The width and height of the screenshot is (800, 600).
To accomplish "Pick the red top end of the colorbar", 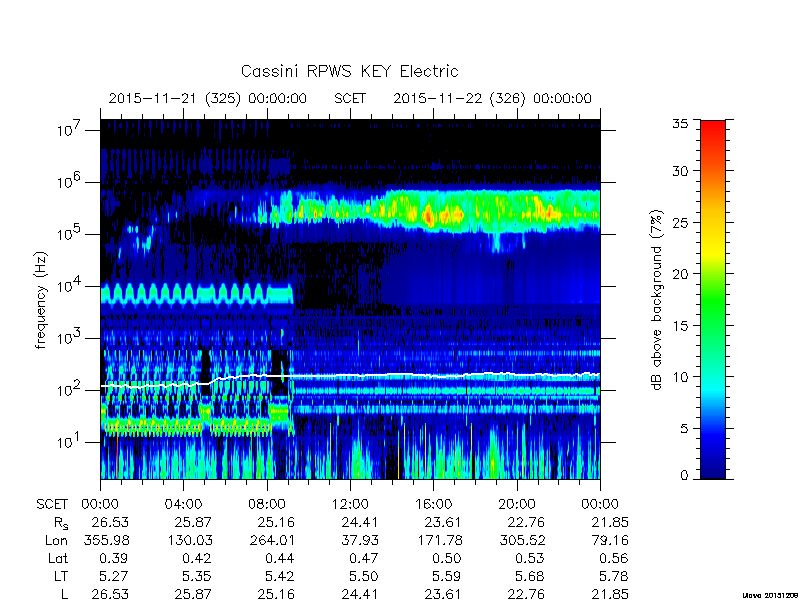I will [x=713, y=129].
